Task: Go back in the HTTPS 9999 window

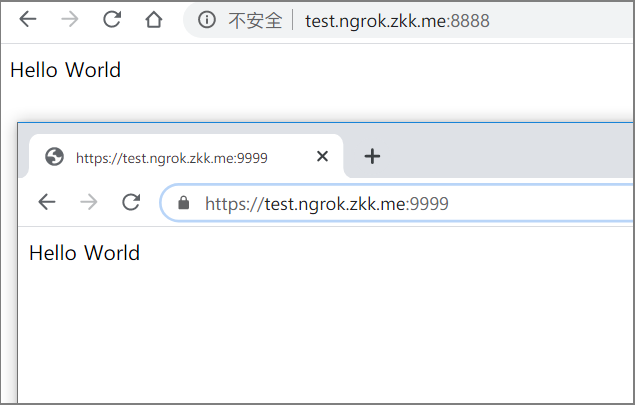Action: click(47, 203)
